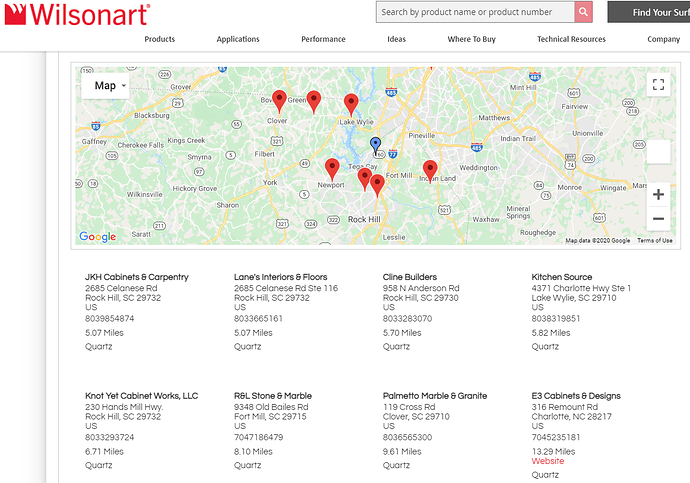
Task: Click phone number 8036565300
Action: pyautogui.click(x=407, y=437)
